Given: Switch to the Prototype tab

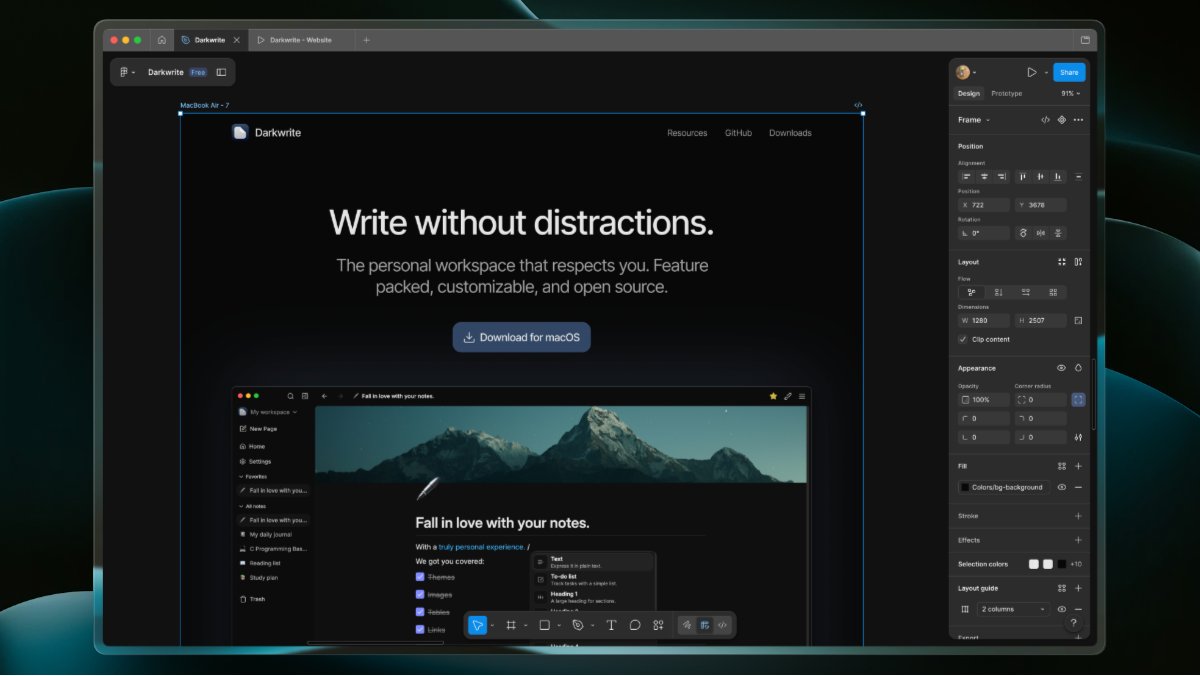Looking at the screenshot, I should coord(1006,94).
